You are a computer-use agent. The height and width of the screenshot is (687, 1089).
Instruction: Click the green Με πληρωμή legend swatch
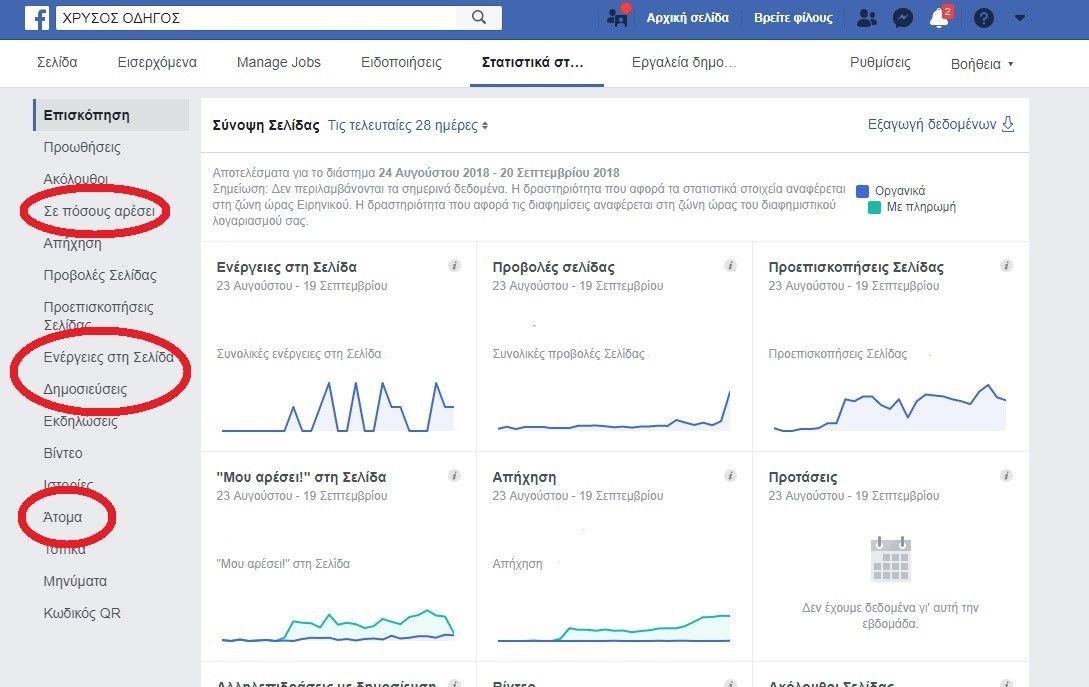(x=874, y=207)
